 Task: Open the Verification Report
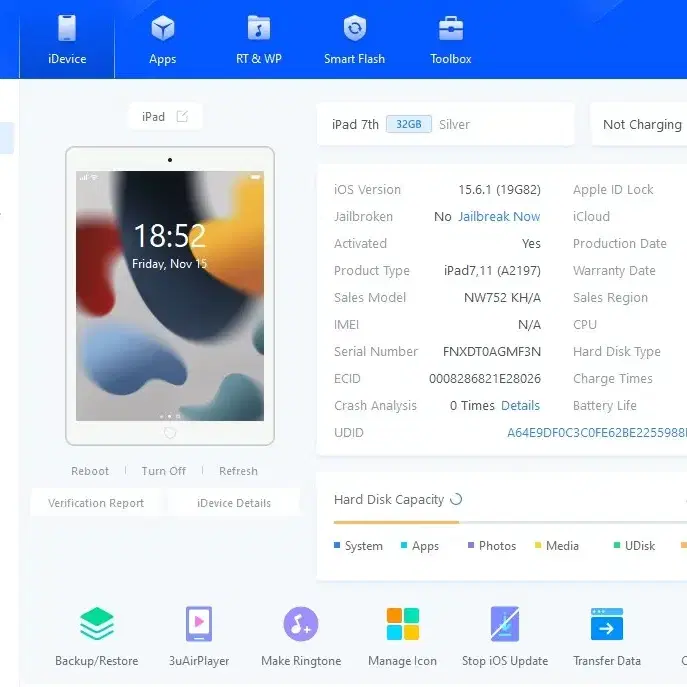(x=96, y=503)
